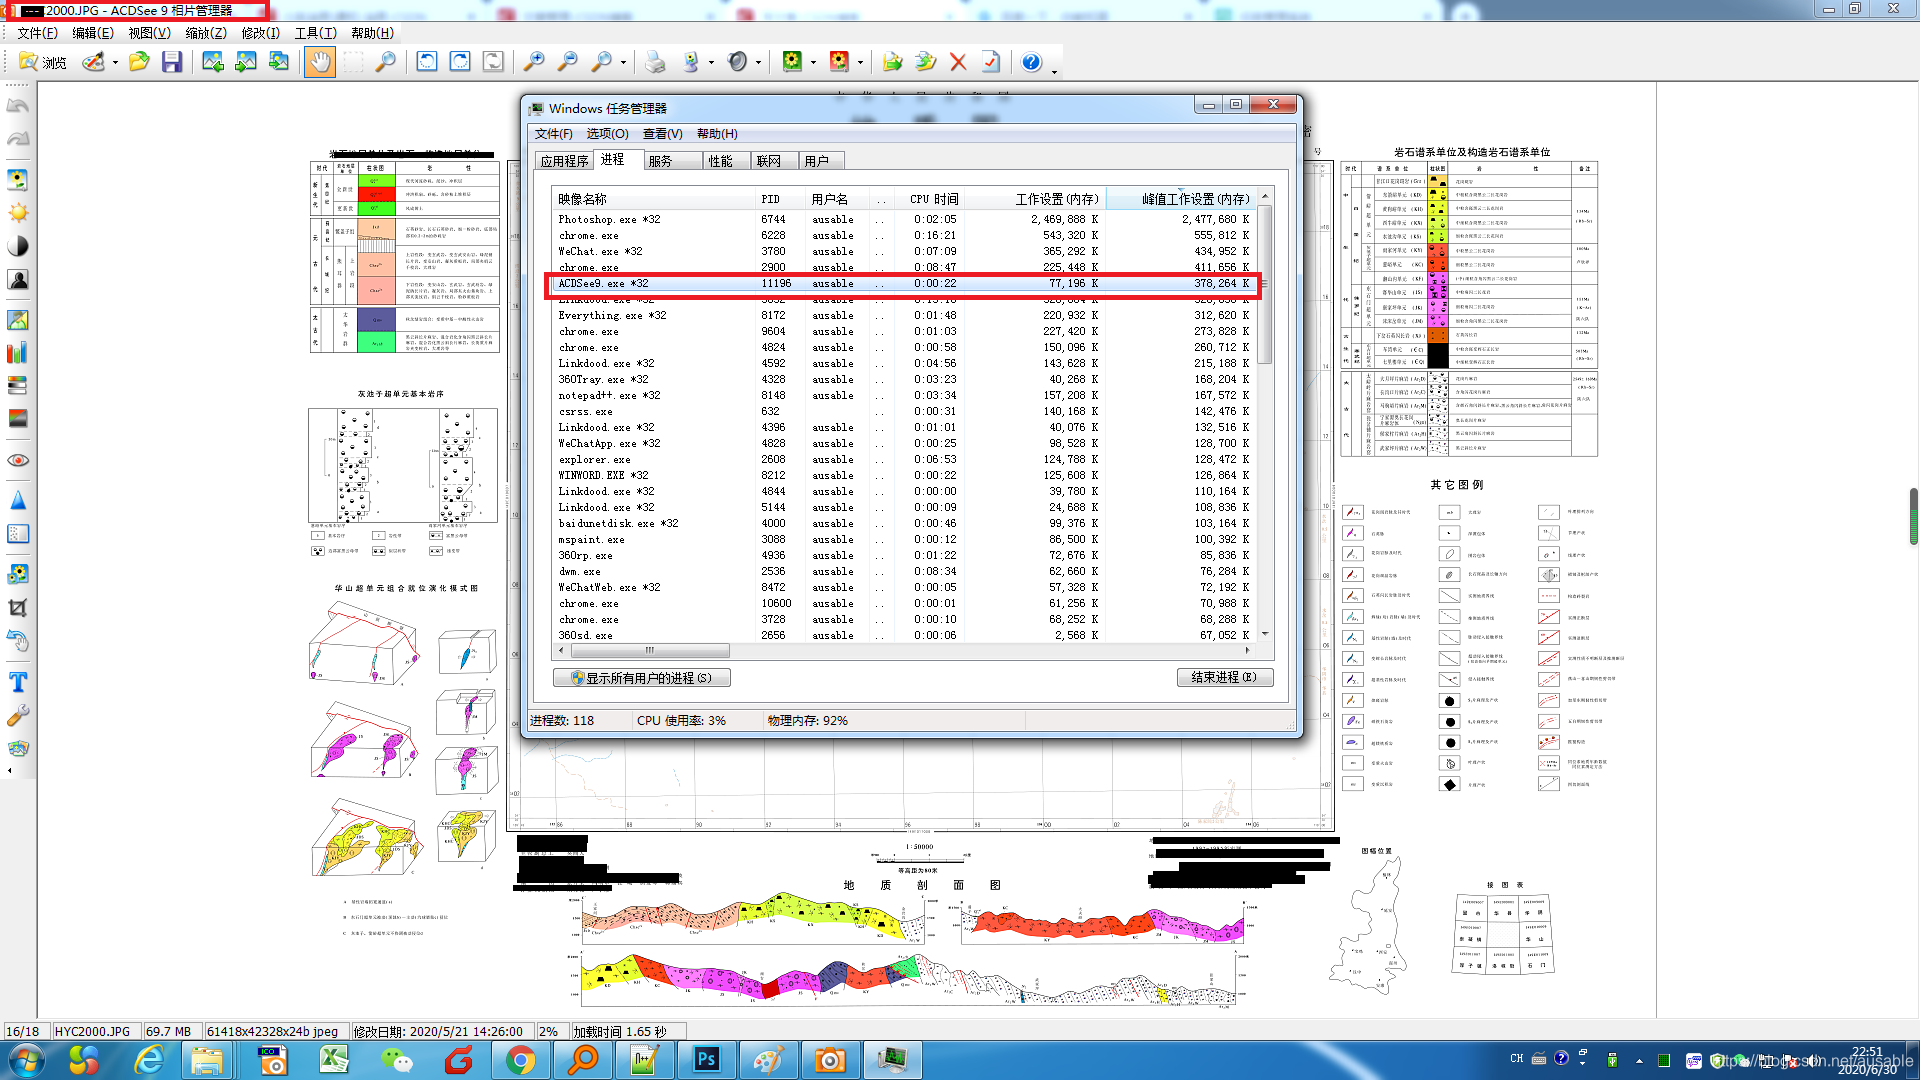Click the print icon in toolbar

pos(655,62)
